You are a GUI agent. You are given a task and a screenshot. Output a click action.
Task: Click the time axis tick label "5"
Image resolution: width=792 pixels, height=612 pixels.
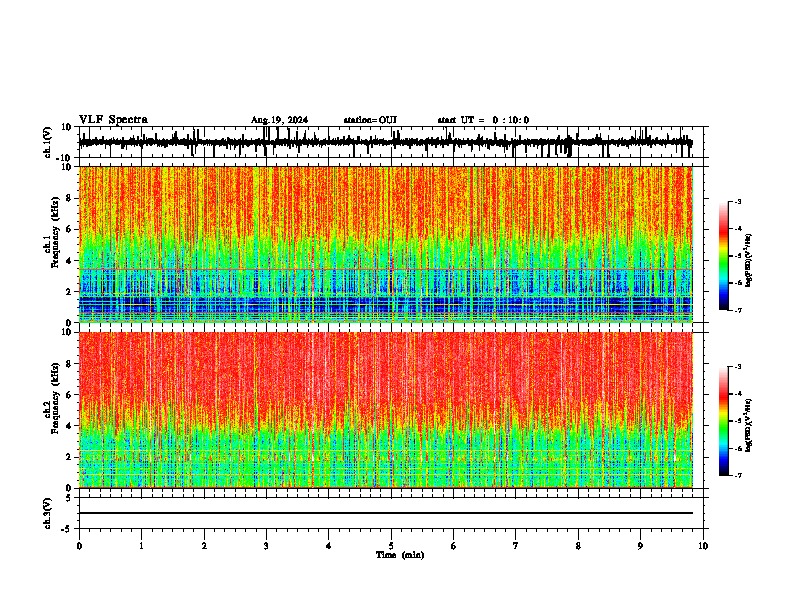391,546
